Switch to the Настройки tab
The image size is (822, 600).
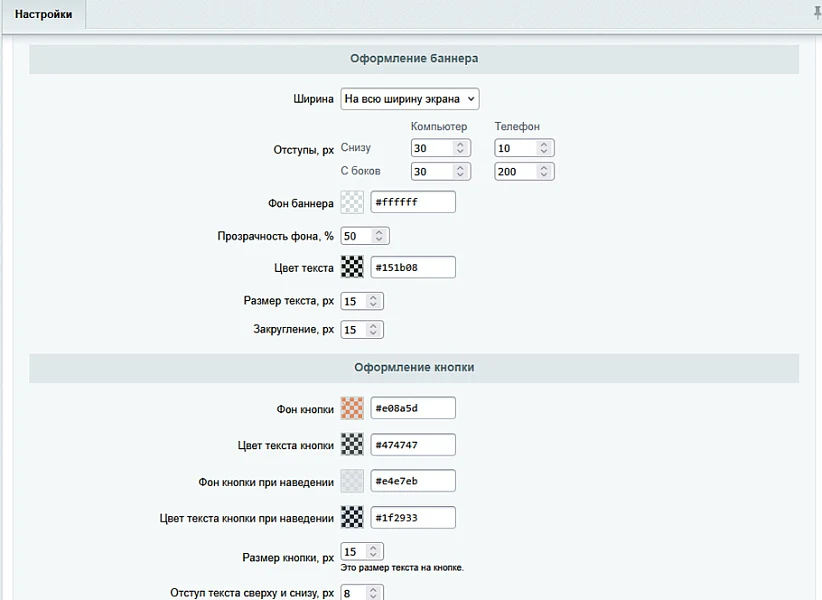[43, 15]
